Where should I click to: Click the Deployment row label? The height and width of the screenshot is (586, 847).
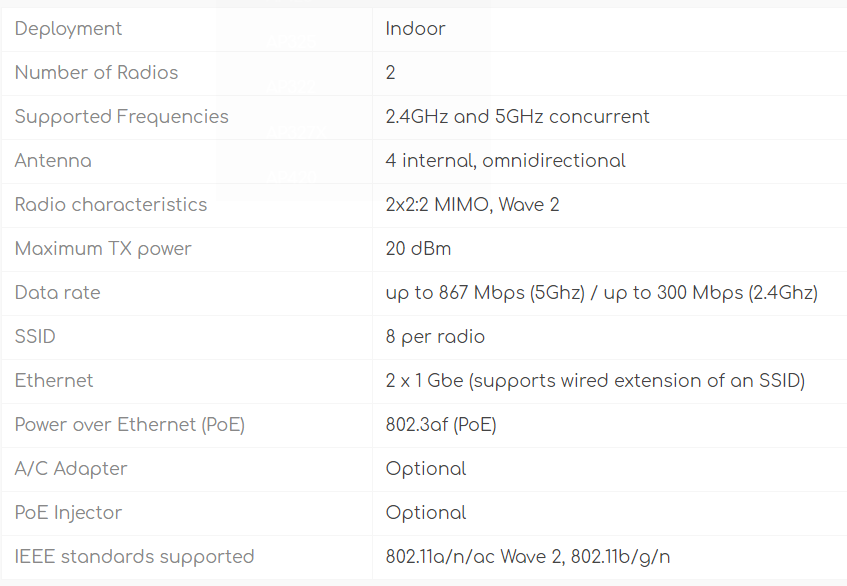(x=68, y=29)
